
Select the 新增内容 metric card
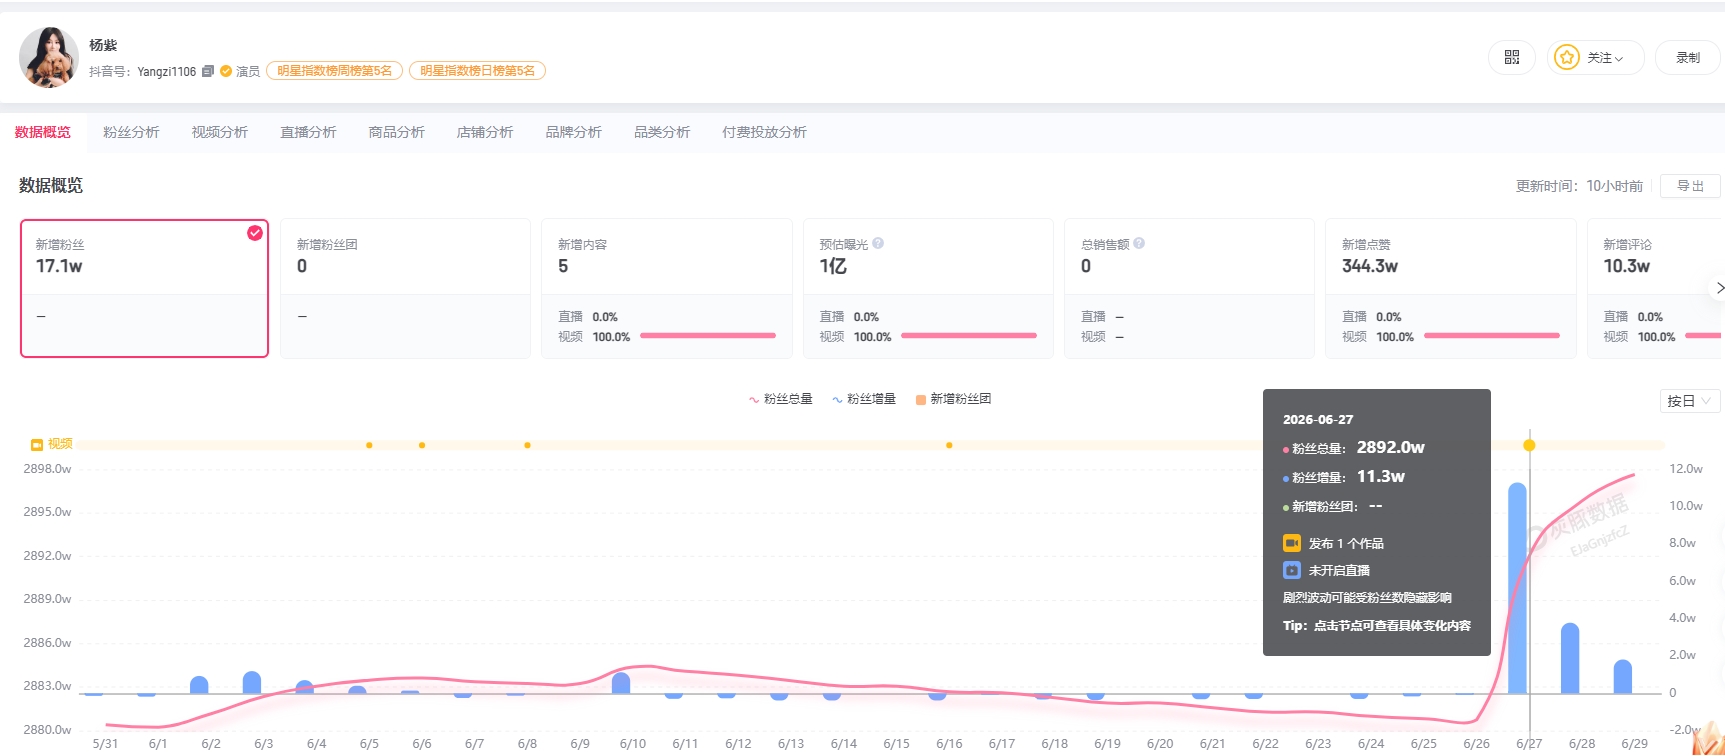tap(666, 288)
